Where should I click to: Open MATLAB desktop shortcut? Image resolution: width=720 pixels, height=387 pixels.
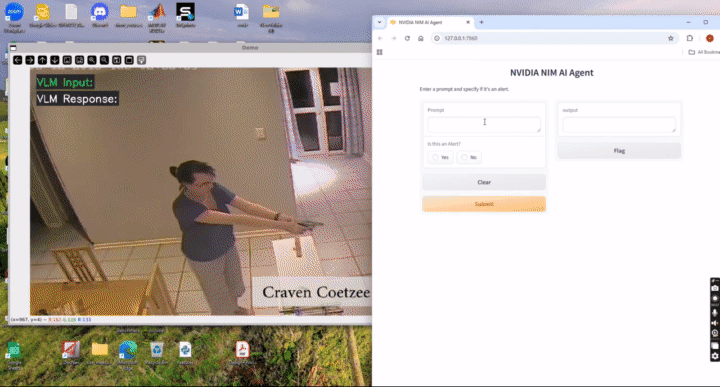point(157,17)
